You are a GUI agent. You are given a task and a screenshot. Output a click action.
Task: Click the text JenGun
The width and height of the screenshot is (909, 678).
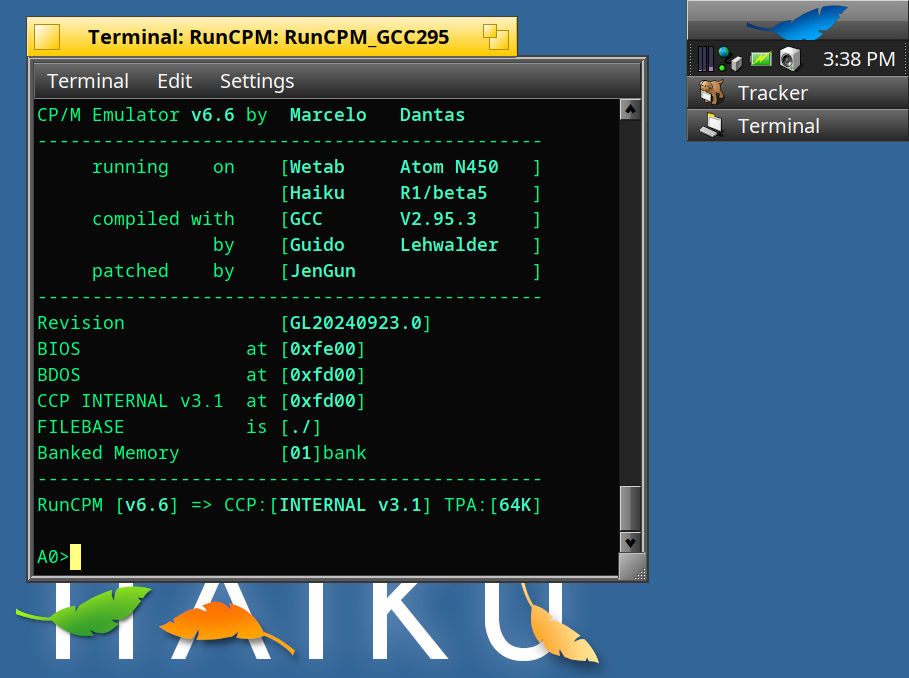click(x=322, y=271)
